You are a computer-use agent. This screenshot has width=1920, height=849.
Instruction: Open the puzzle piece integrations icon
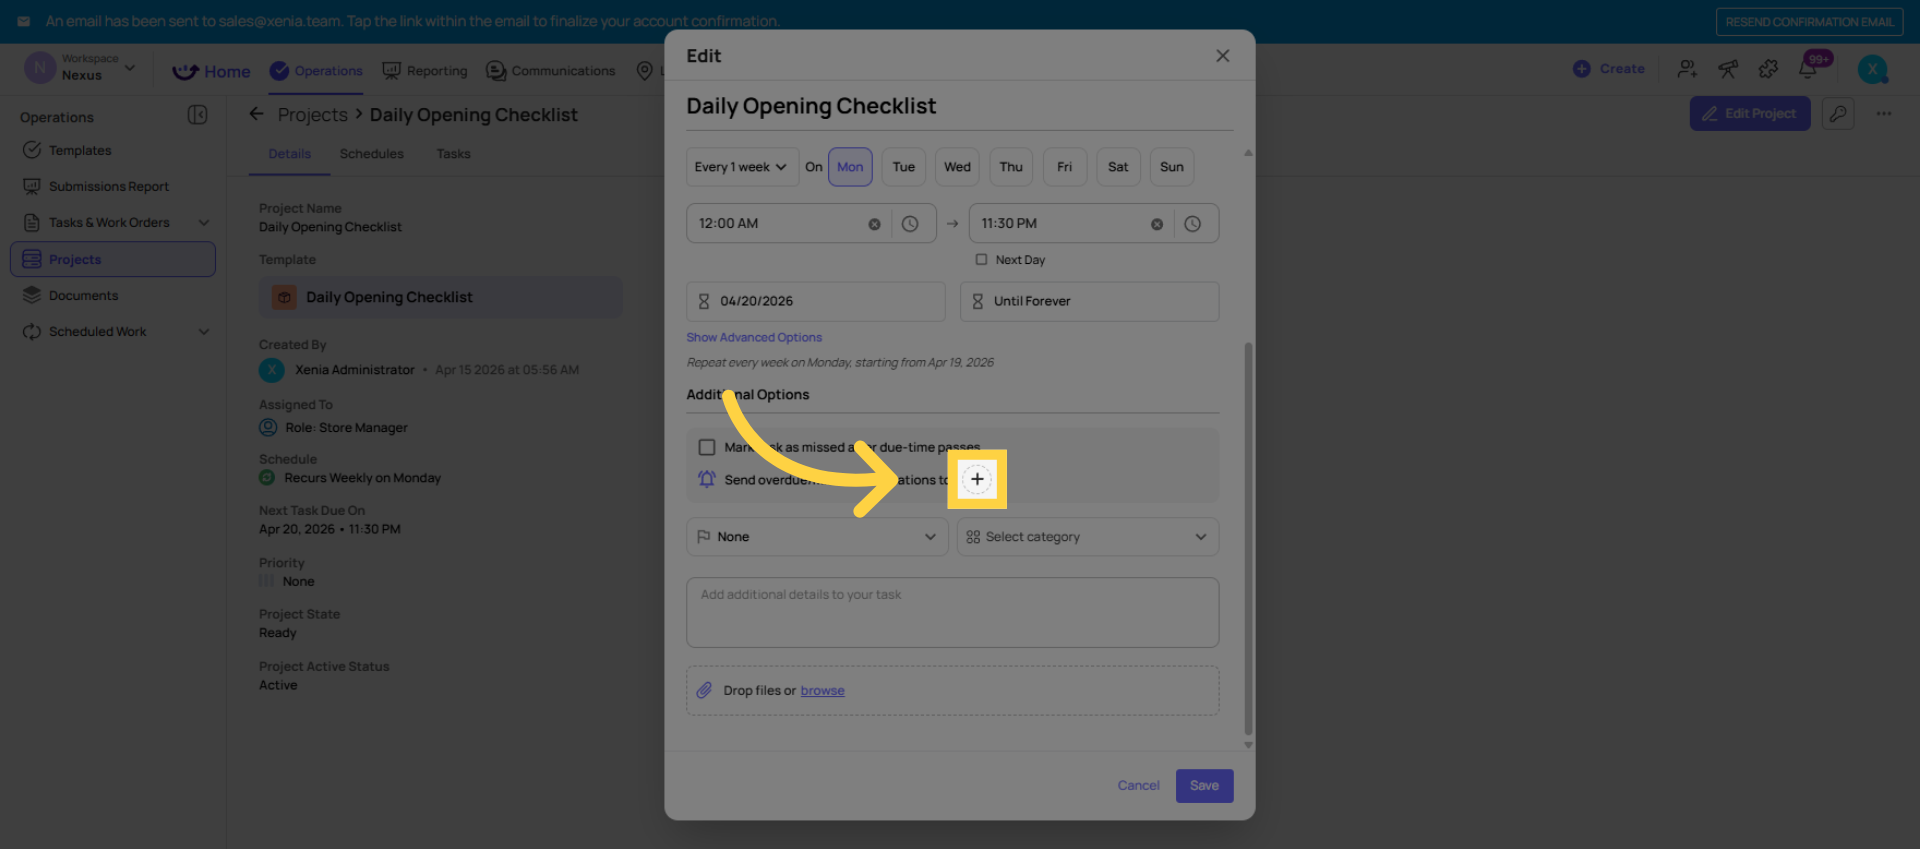point(1768,69)
